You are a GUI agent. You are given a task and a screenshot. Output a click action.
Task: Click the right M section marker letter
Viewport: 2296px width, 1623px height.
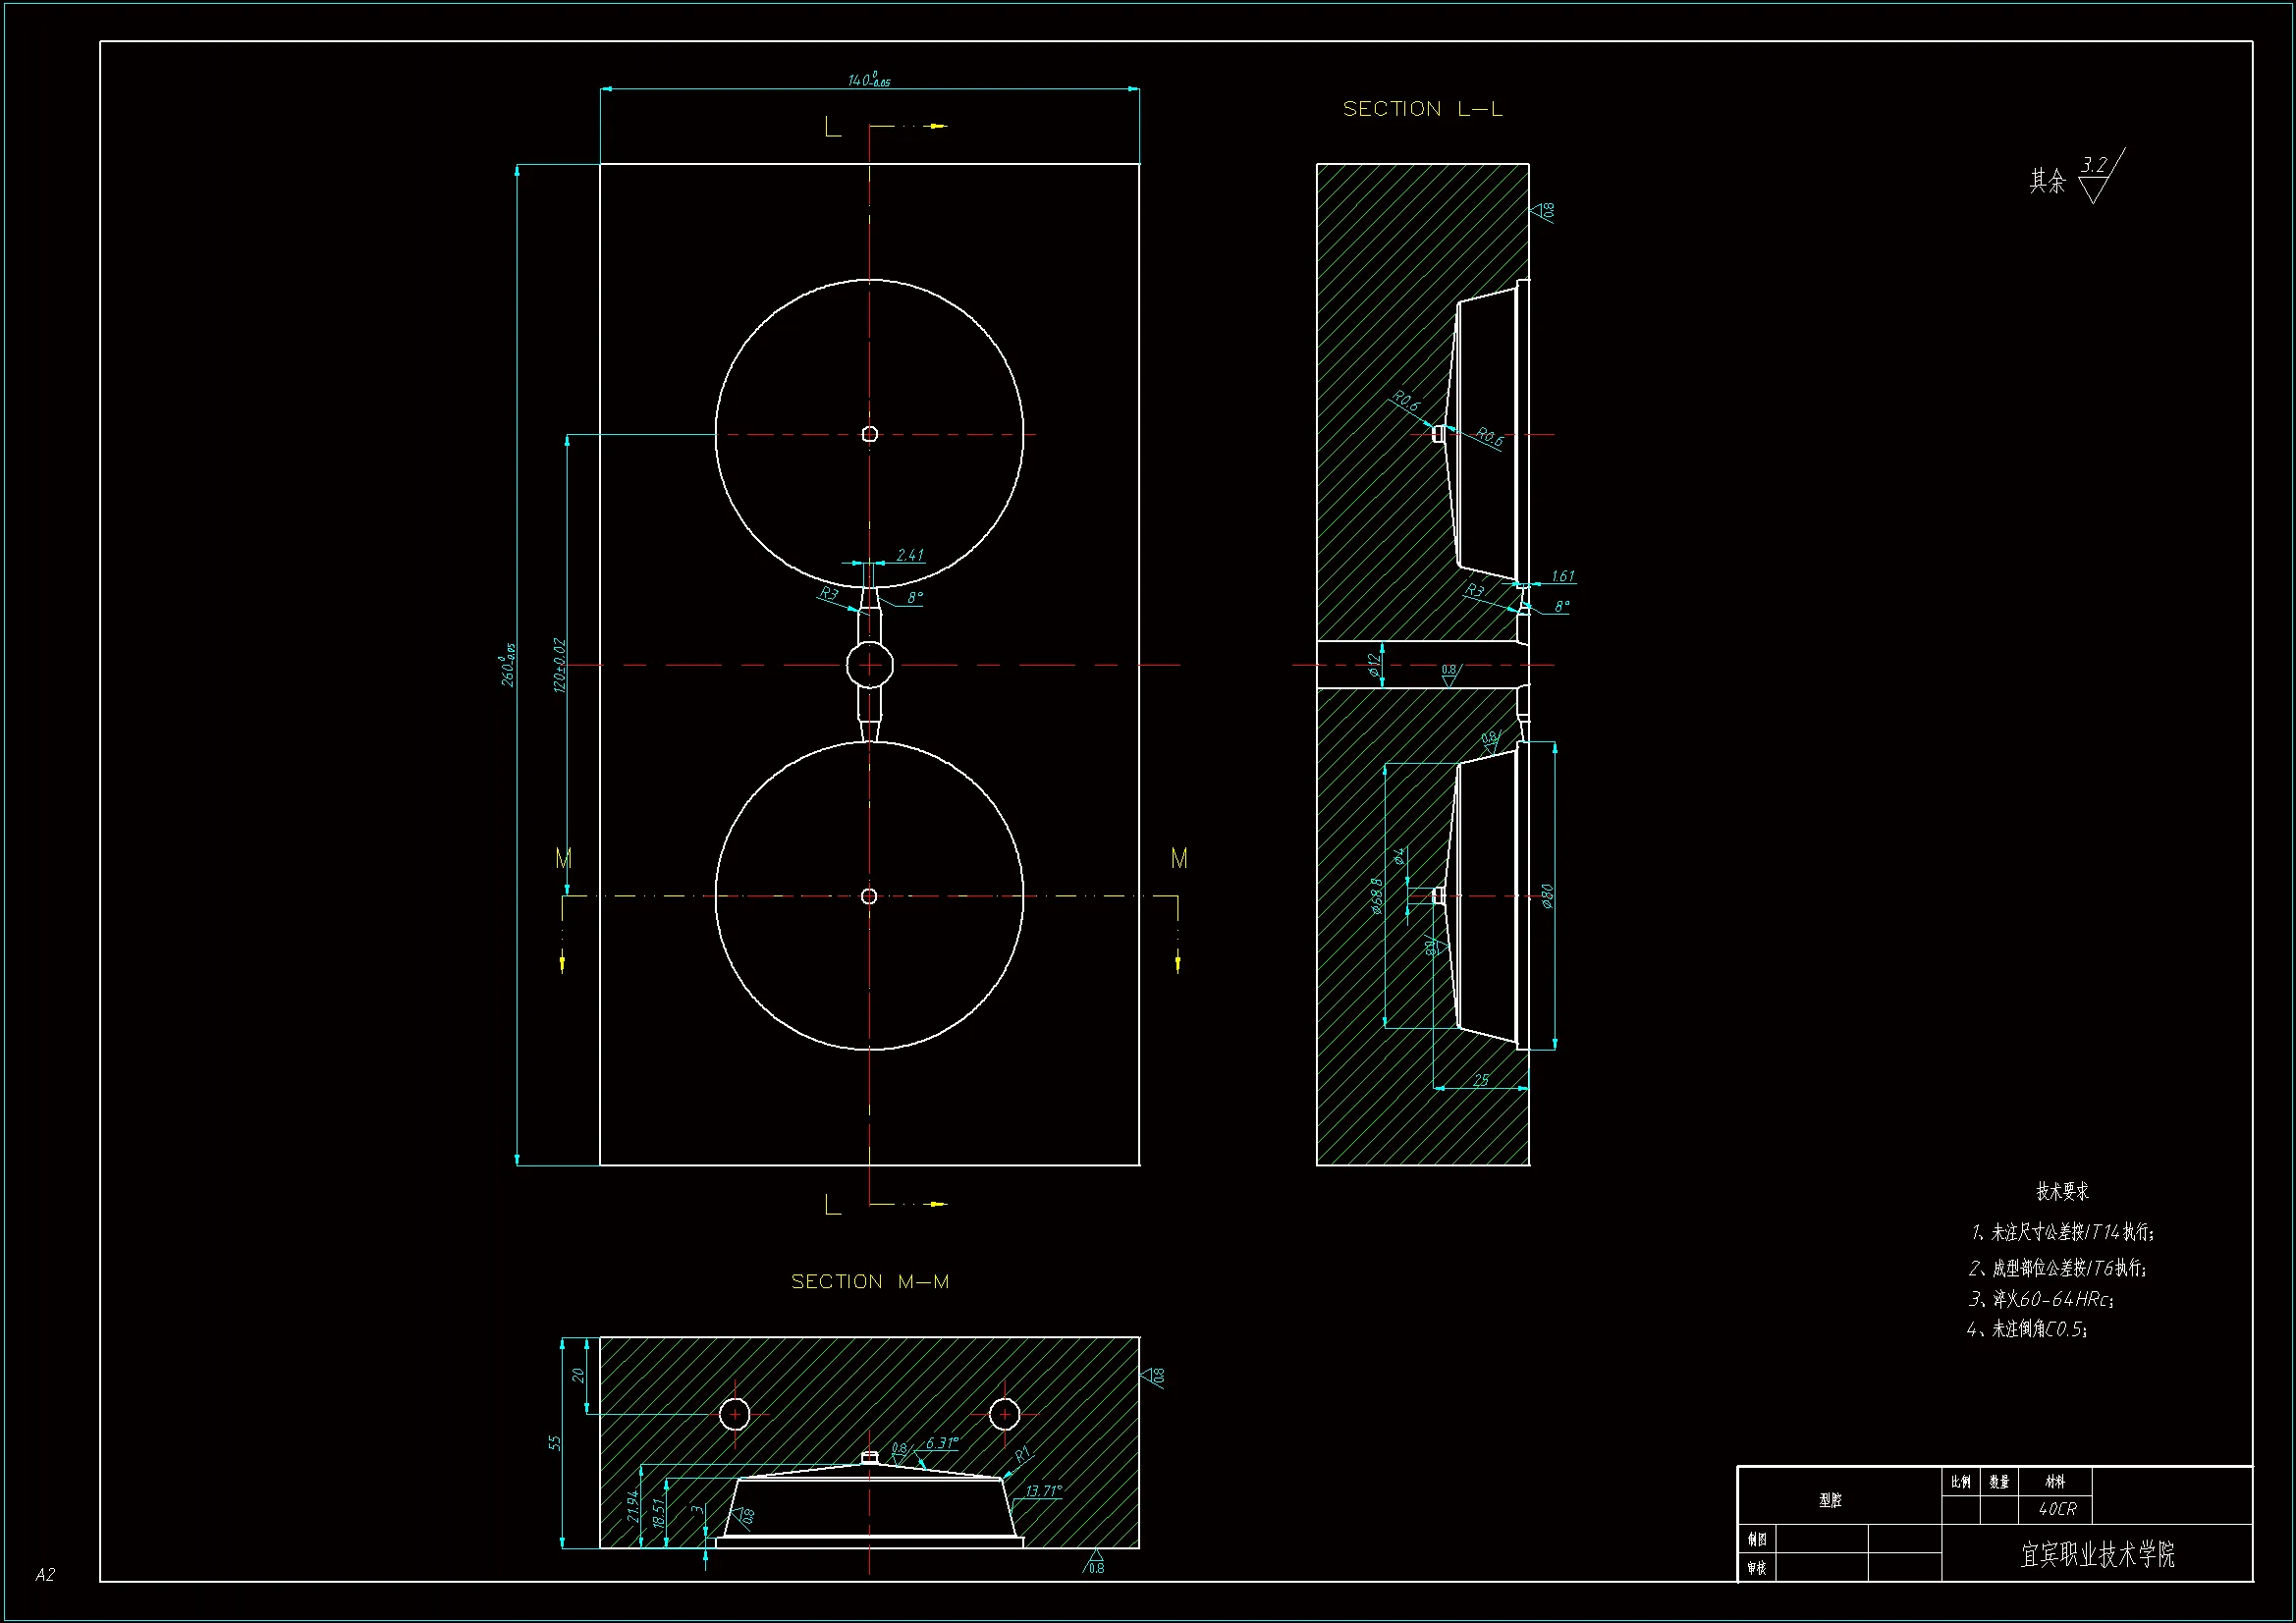(1179, 858)
